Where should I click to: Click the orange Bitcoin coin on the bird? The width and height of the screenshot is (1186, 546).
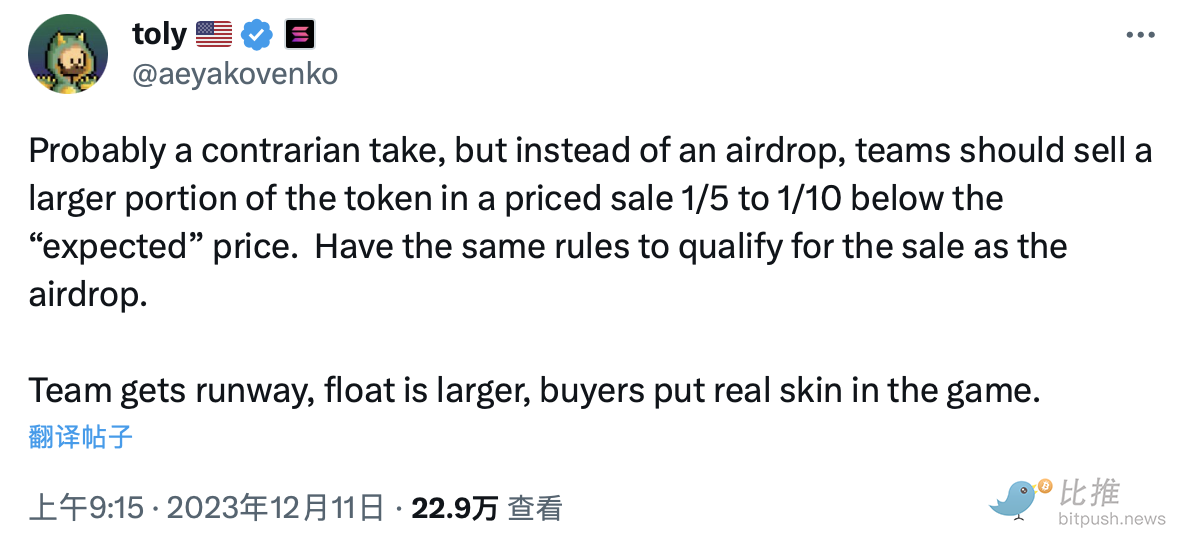tap(1045, 485)
